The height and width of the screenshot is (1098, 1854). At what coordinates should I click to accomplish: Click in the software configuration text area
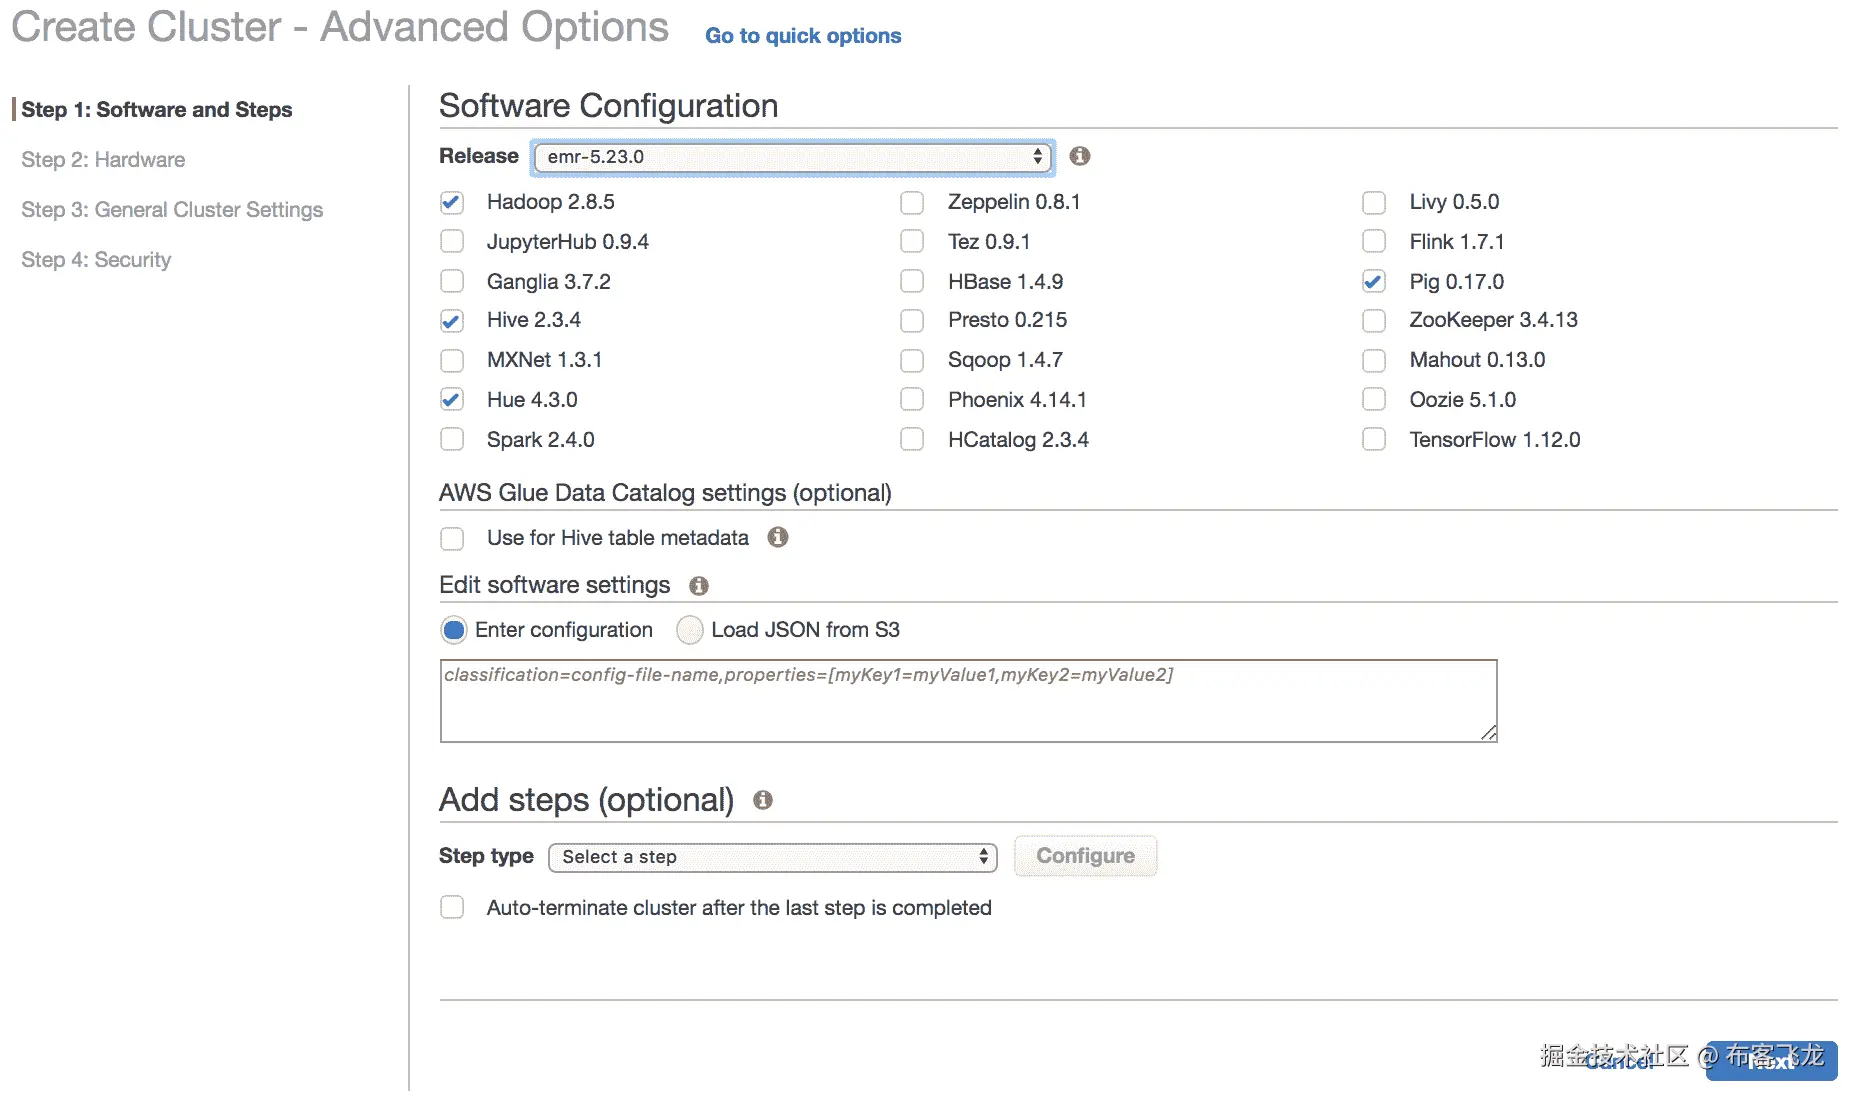coord(967,702)
